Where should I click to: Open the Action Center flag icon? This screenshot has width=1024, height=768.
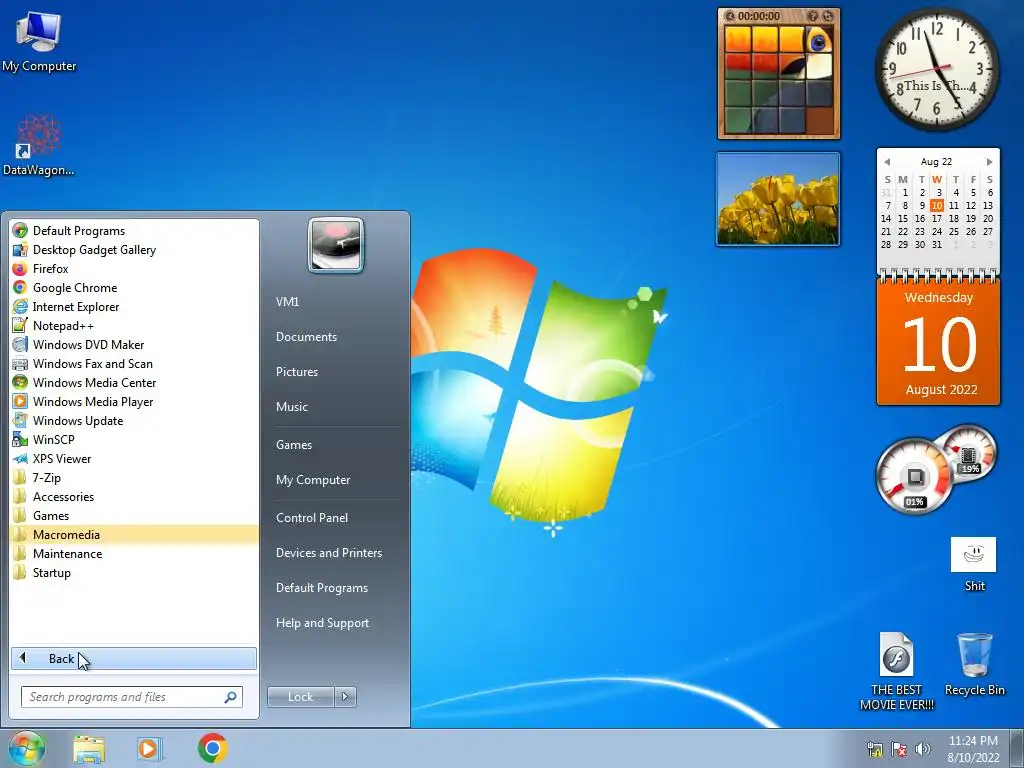pos(899,749)
